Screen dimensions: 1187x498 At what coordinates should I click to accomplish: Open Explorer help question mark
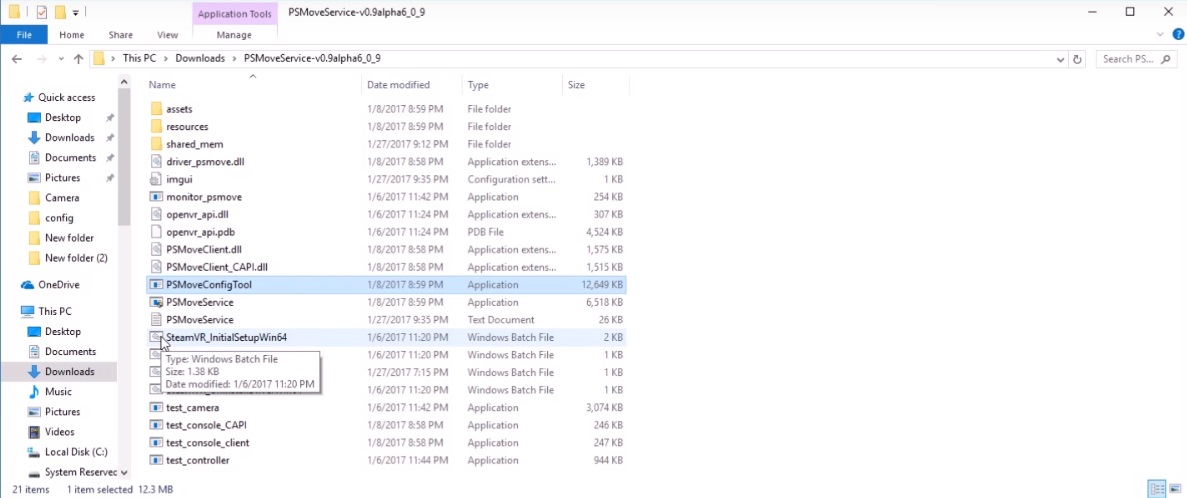(1178, 34)
